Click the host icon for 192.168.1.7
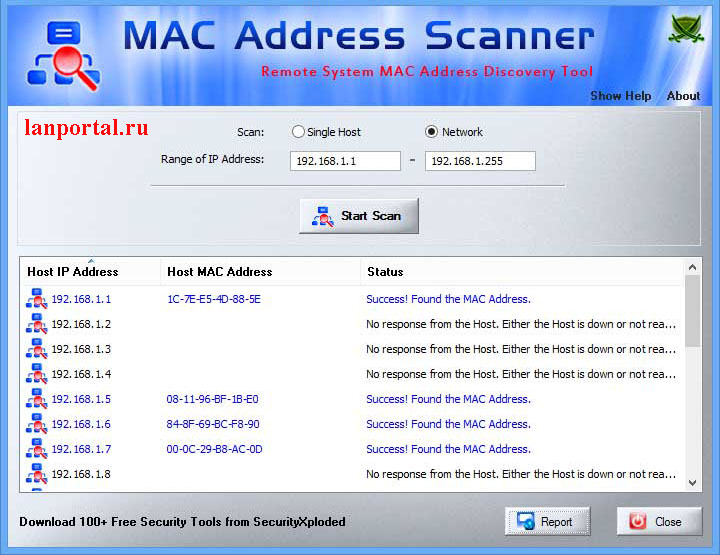 pyautogui.click(x=37, y=449)
